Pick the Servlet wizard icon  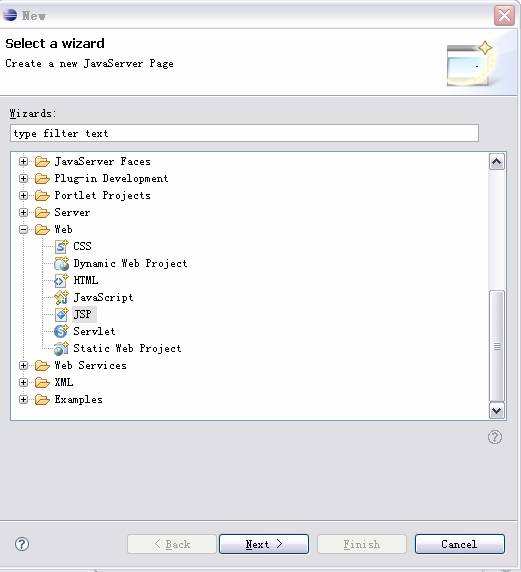[61, 331]
